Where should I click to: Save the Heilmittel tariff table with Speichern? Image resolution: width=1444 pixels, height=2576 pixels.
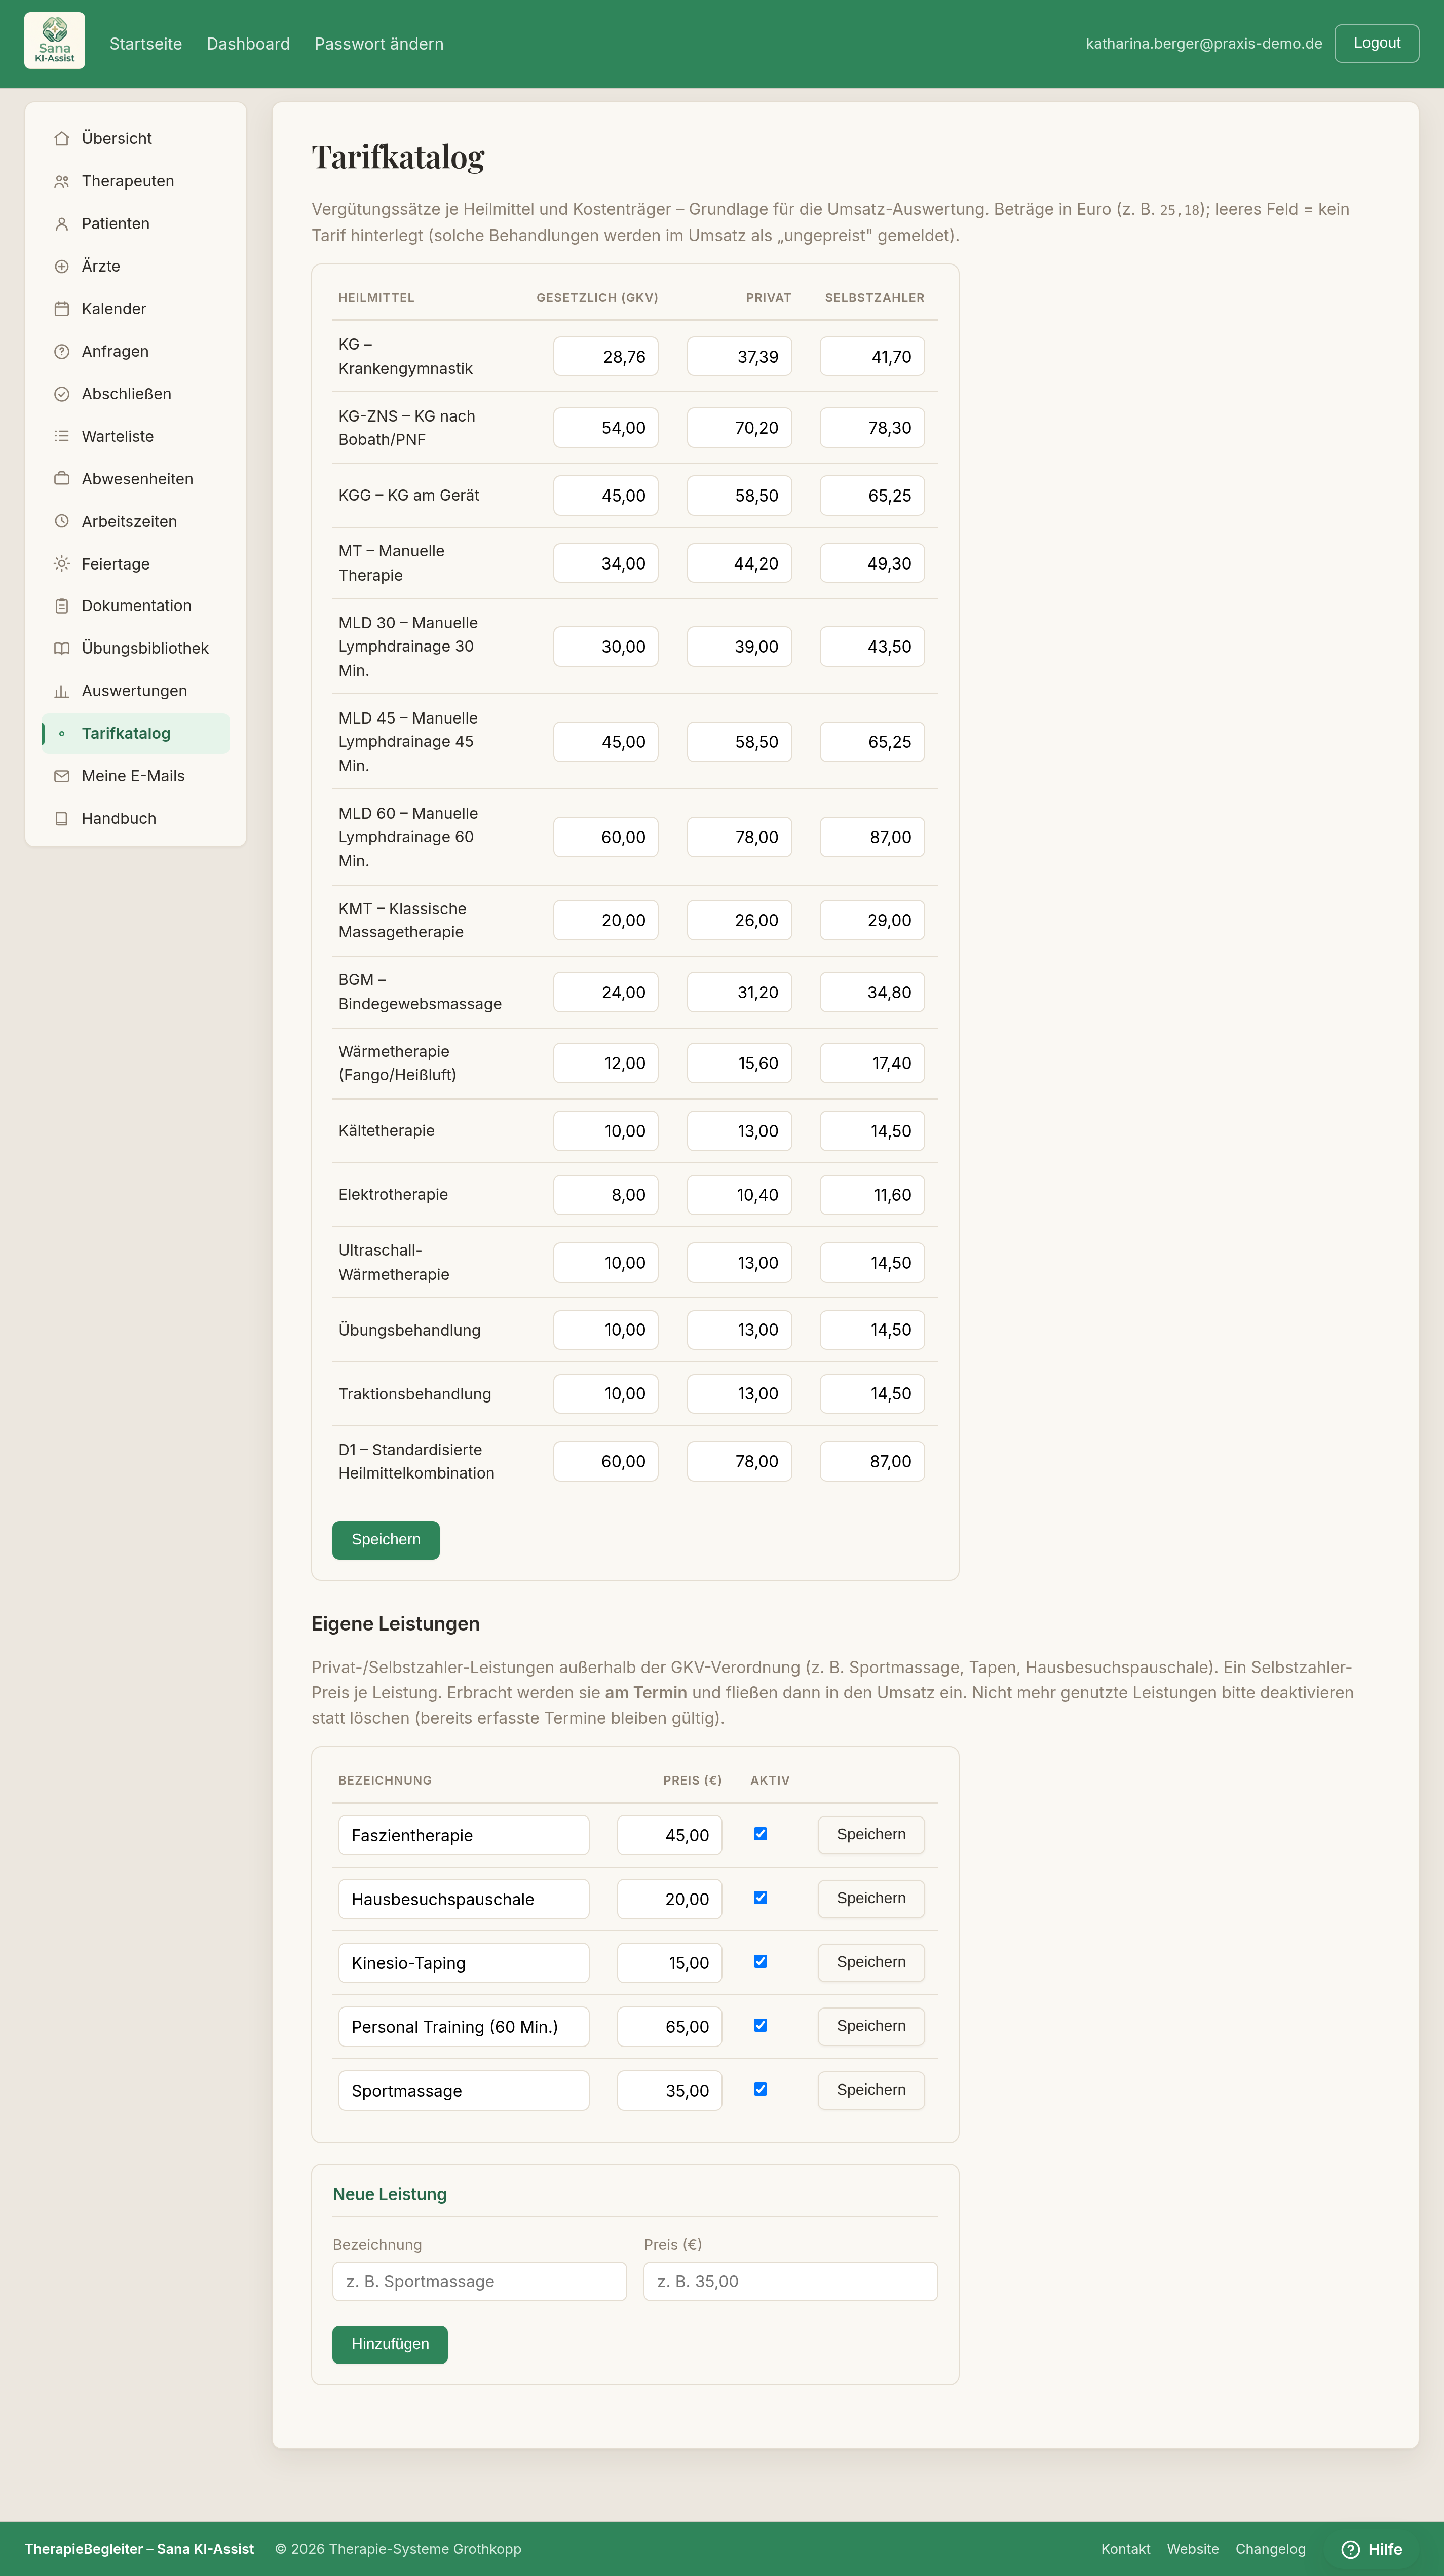click(386, 1540)
